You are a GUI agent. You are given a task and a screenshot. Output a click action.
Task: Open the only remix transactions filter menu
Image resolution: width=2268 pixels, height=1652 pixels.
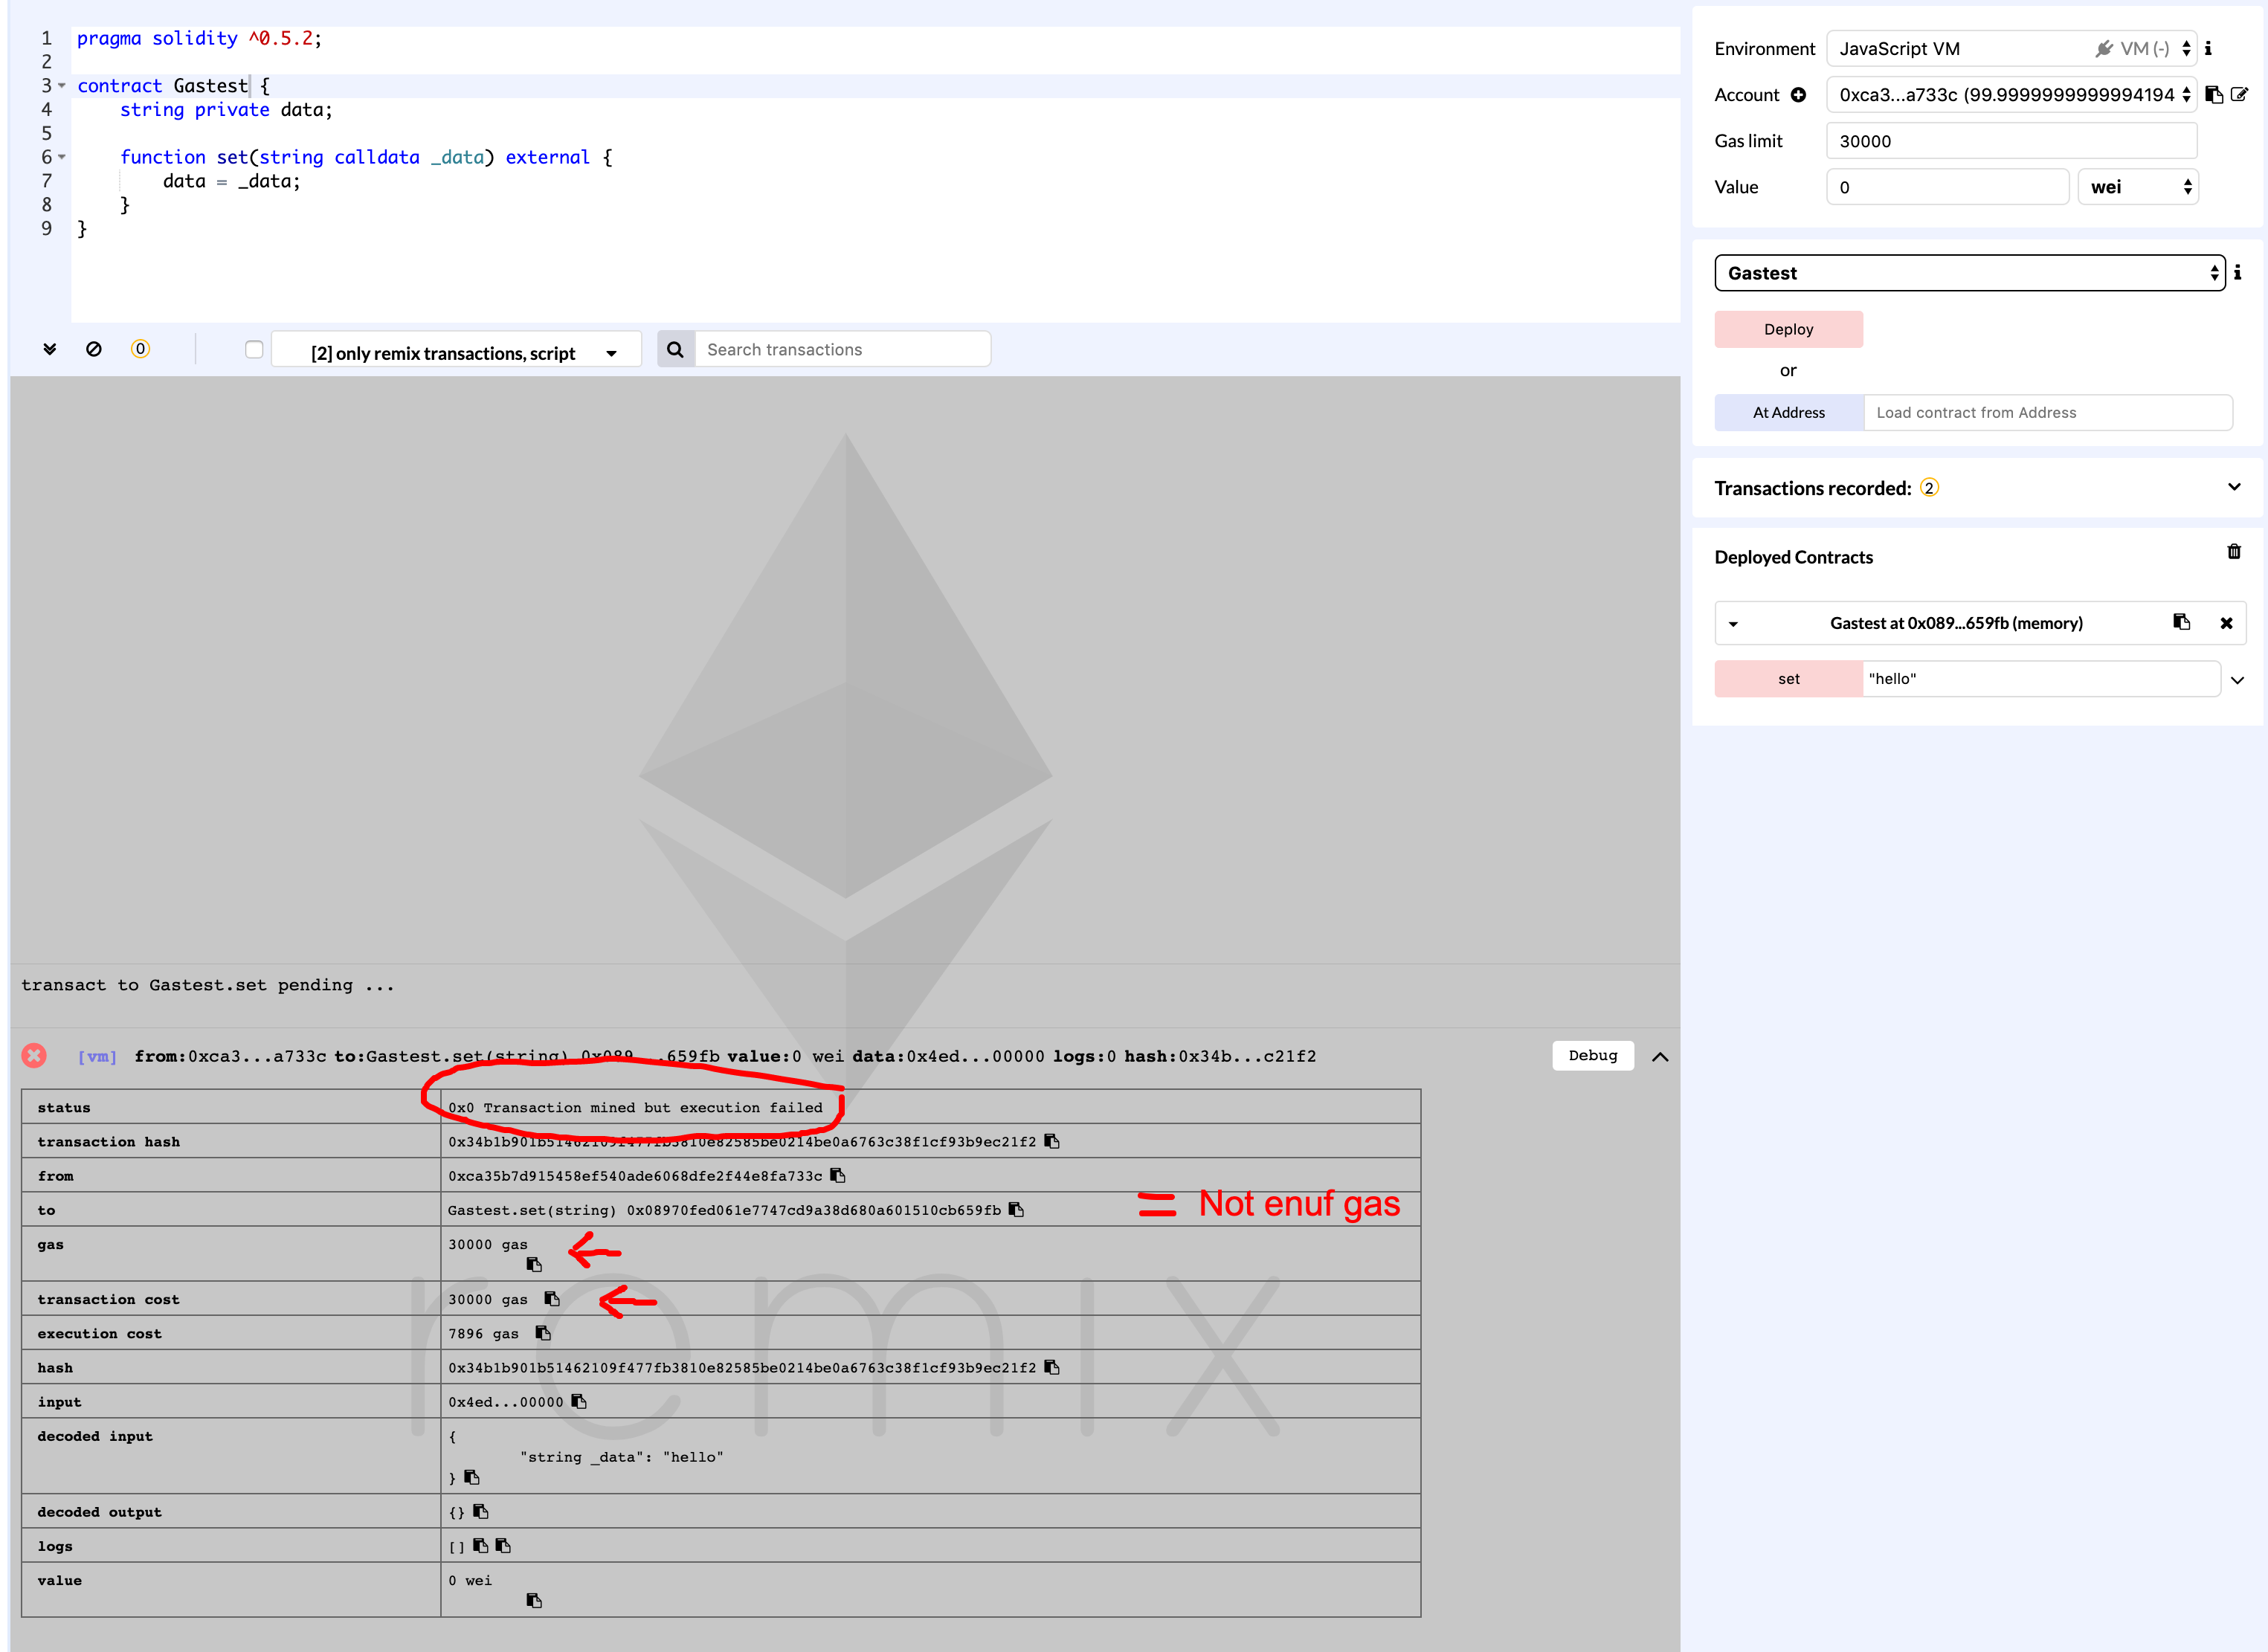tap(457, 352)
